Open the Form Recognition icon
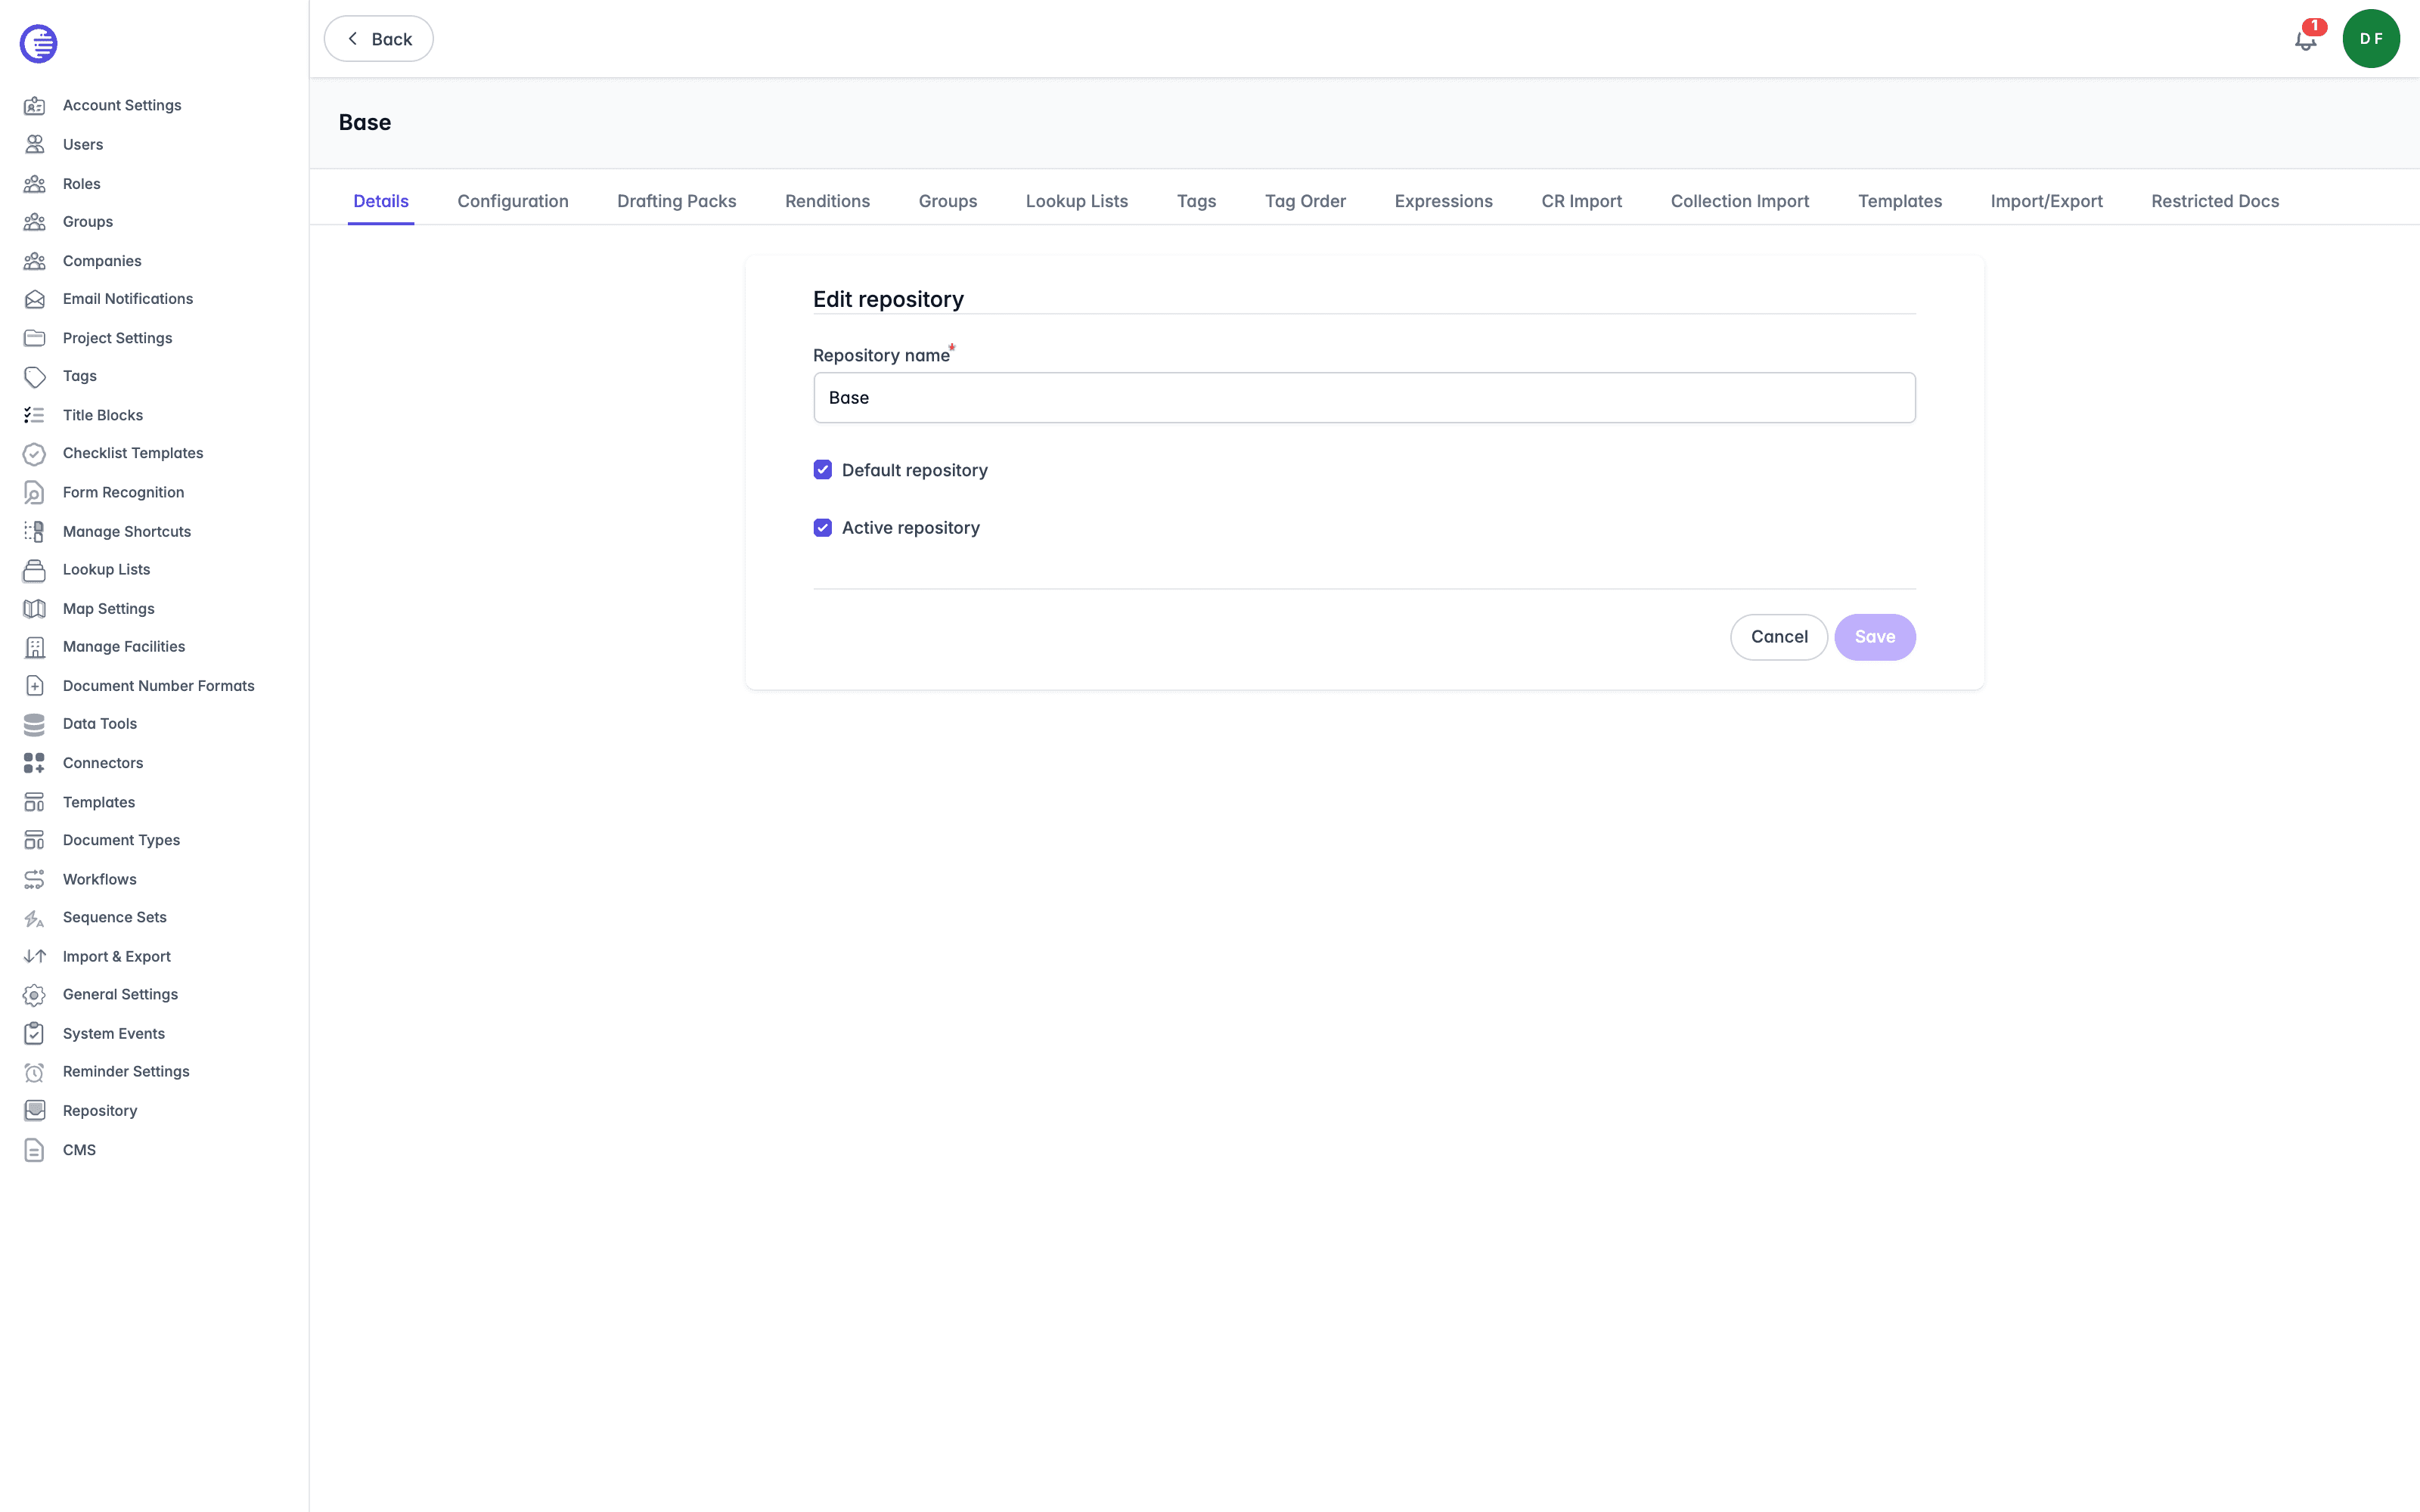Image resolution: width=2420 pixels, height=1512 pixels. click(34, 493)
